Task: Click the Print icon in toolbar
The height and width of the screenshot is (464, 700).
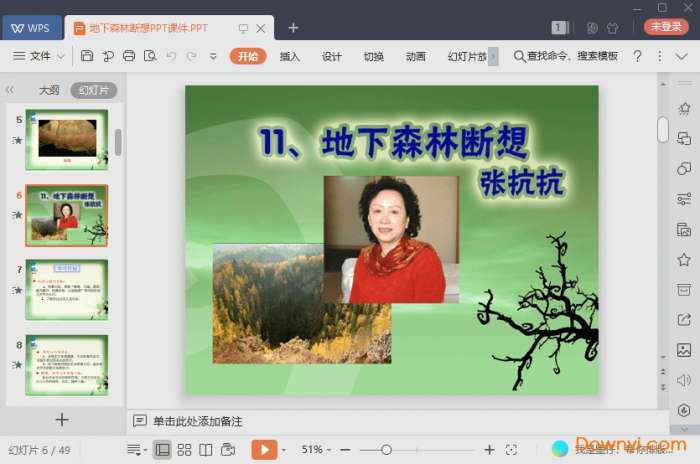Action: (x=129, y=56)
